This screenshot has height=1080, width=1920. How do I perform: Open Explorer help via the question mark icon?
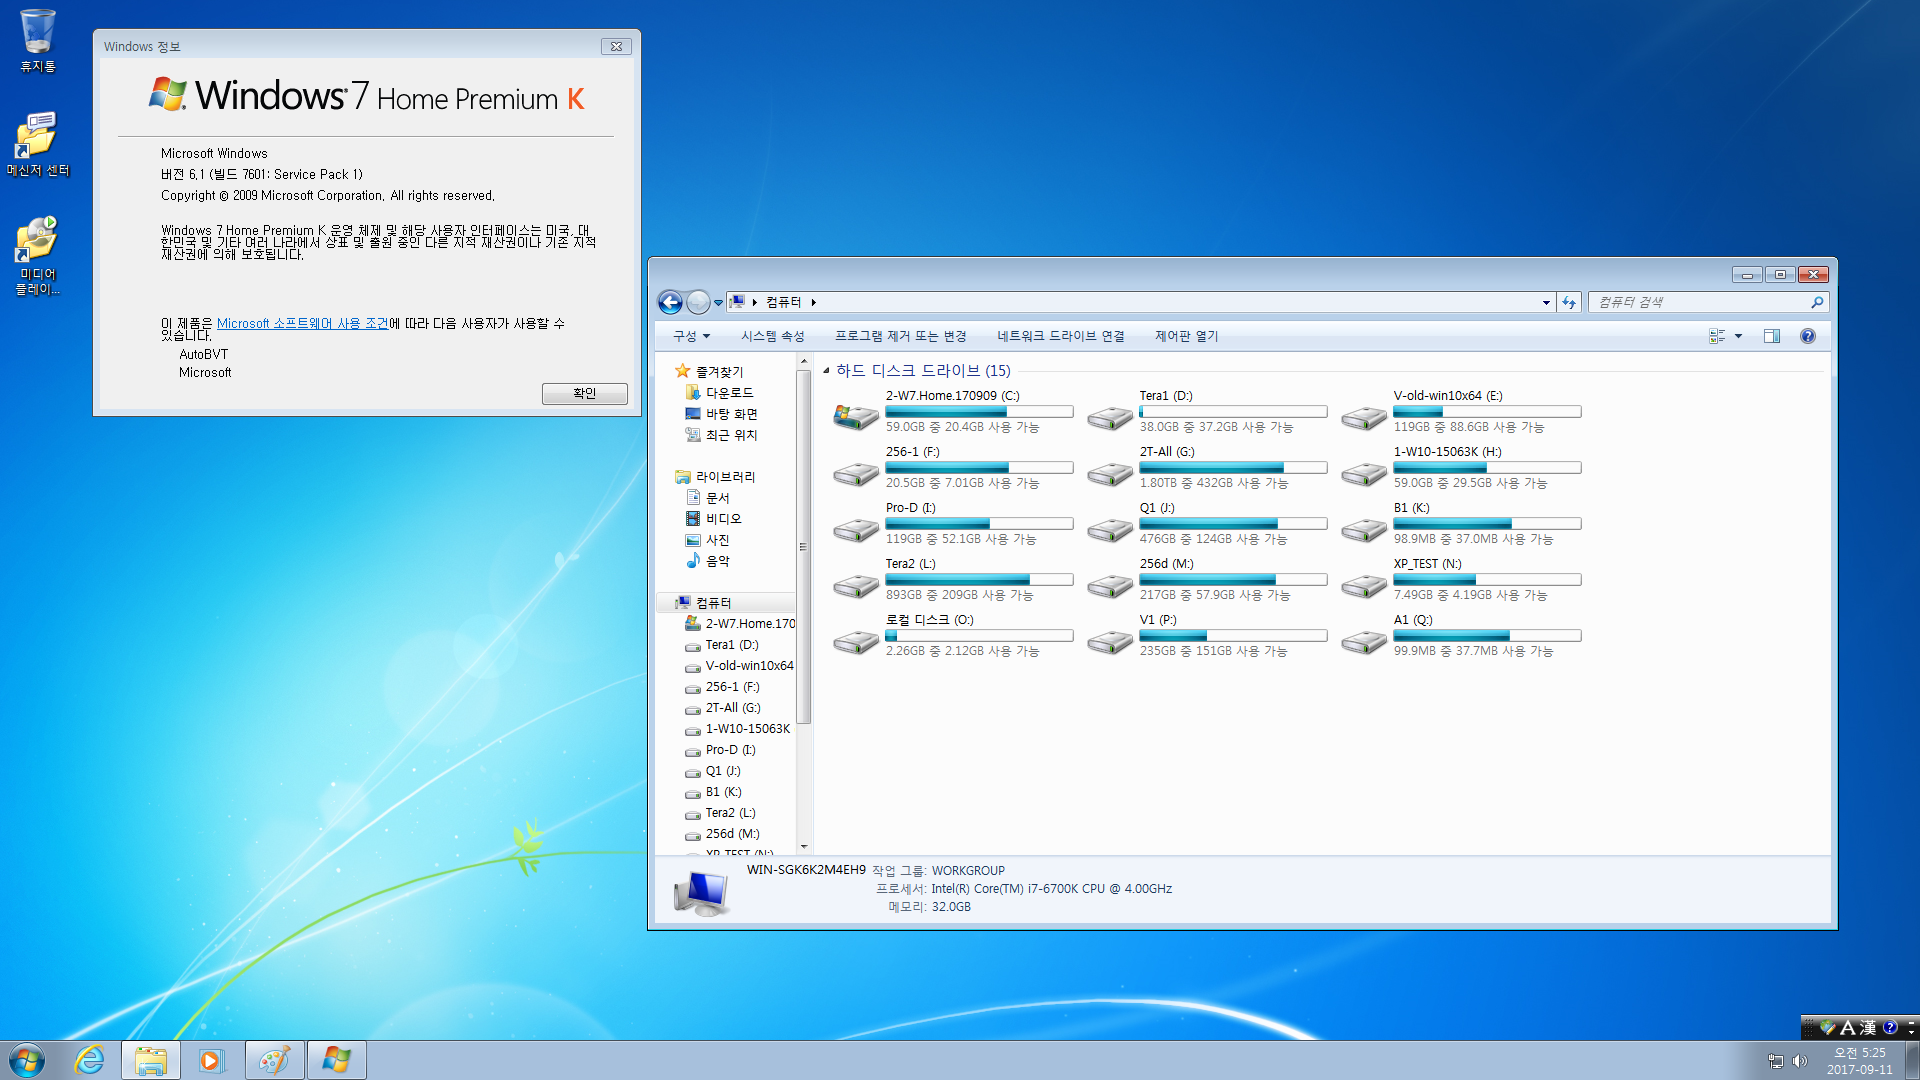[x=1808, y=336]
